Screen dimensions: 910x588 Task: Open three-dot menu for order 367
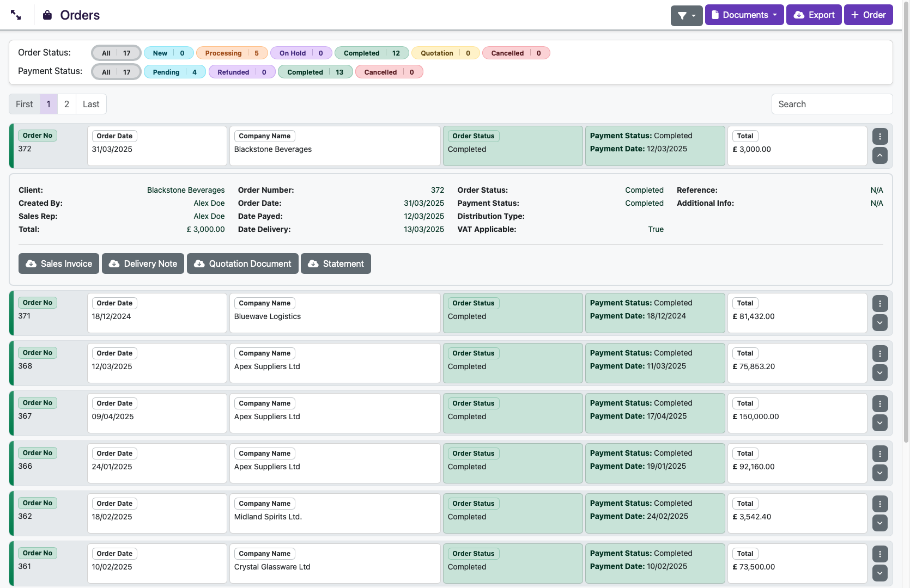[880, 403]
